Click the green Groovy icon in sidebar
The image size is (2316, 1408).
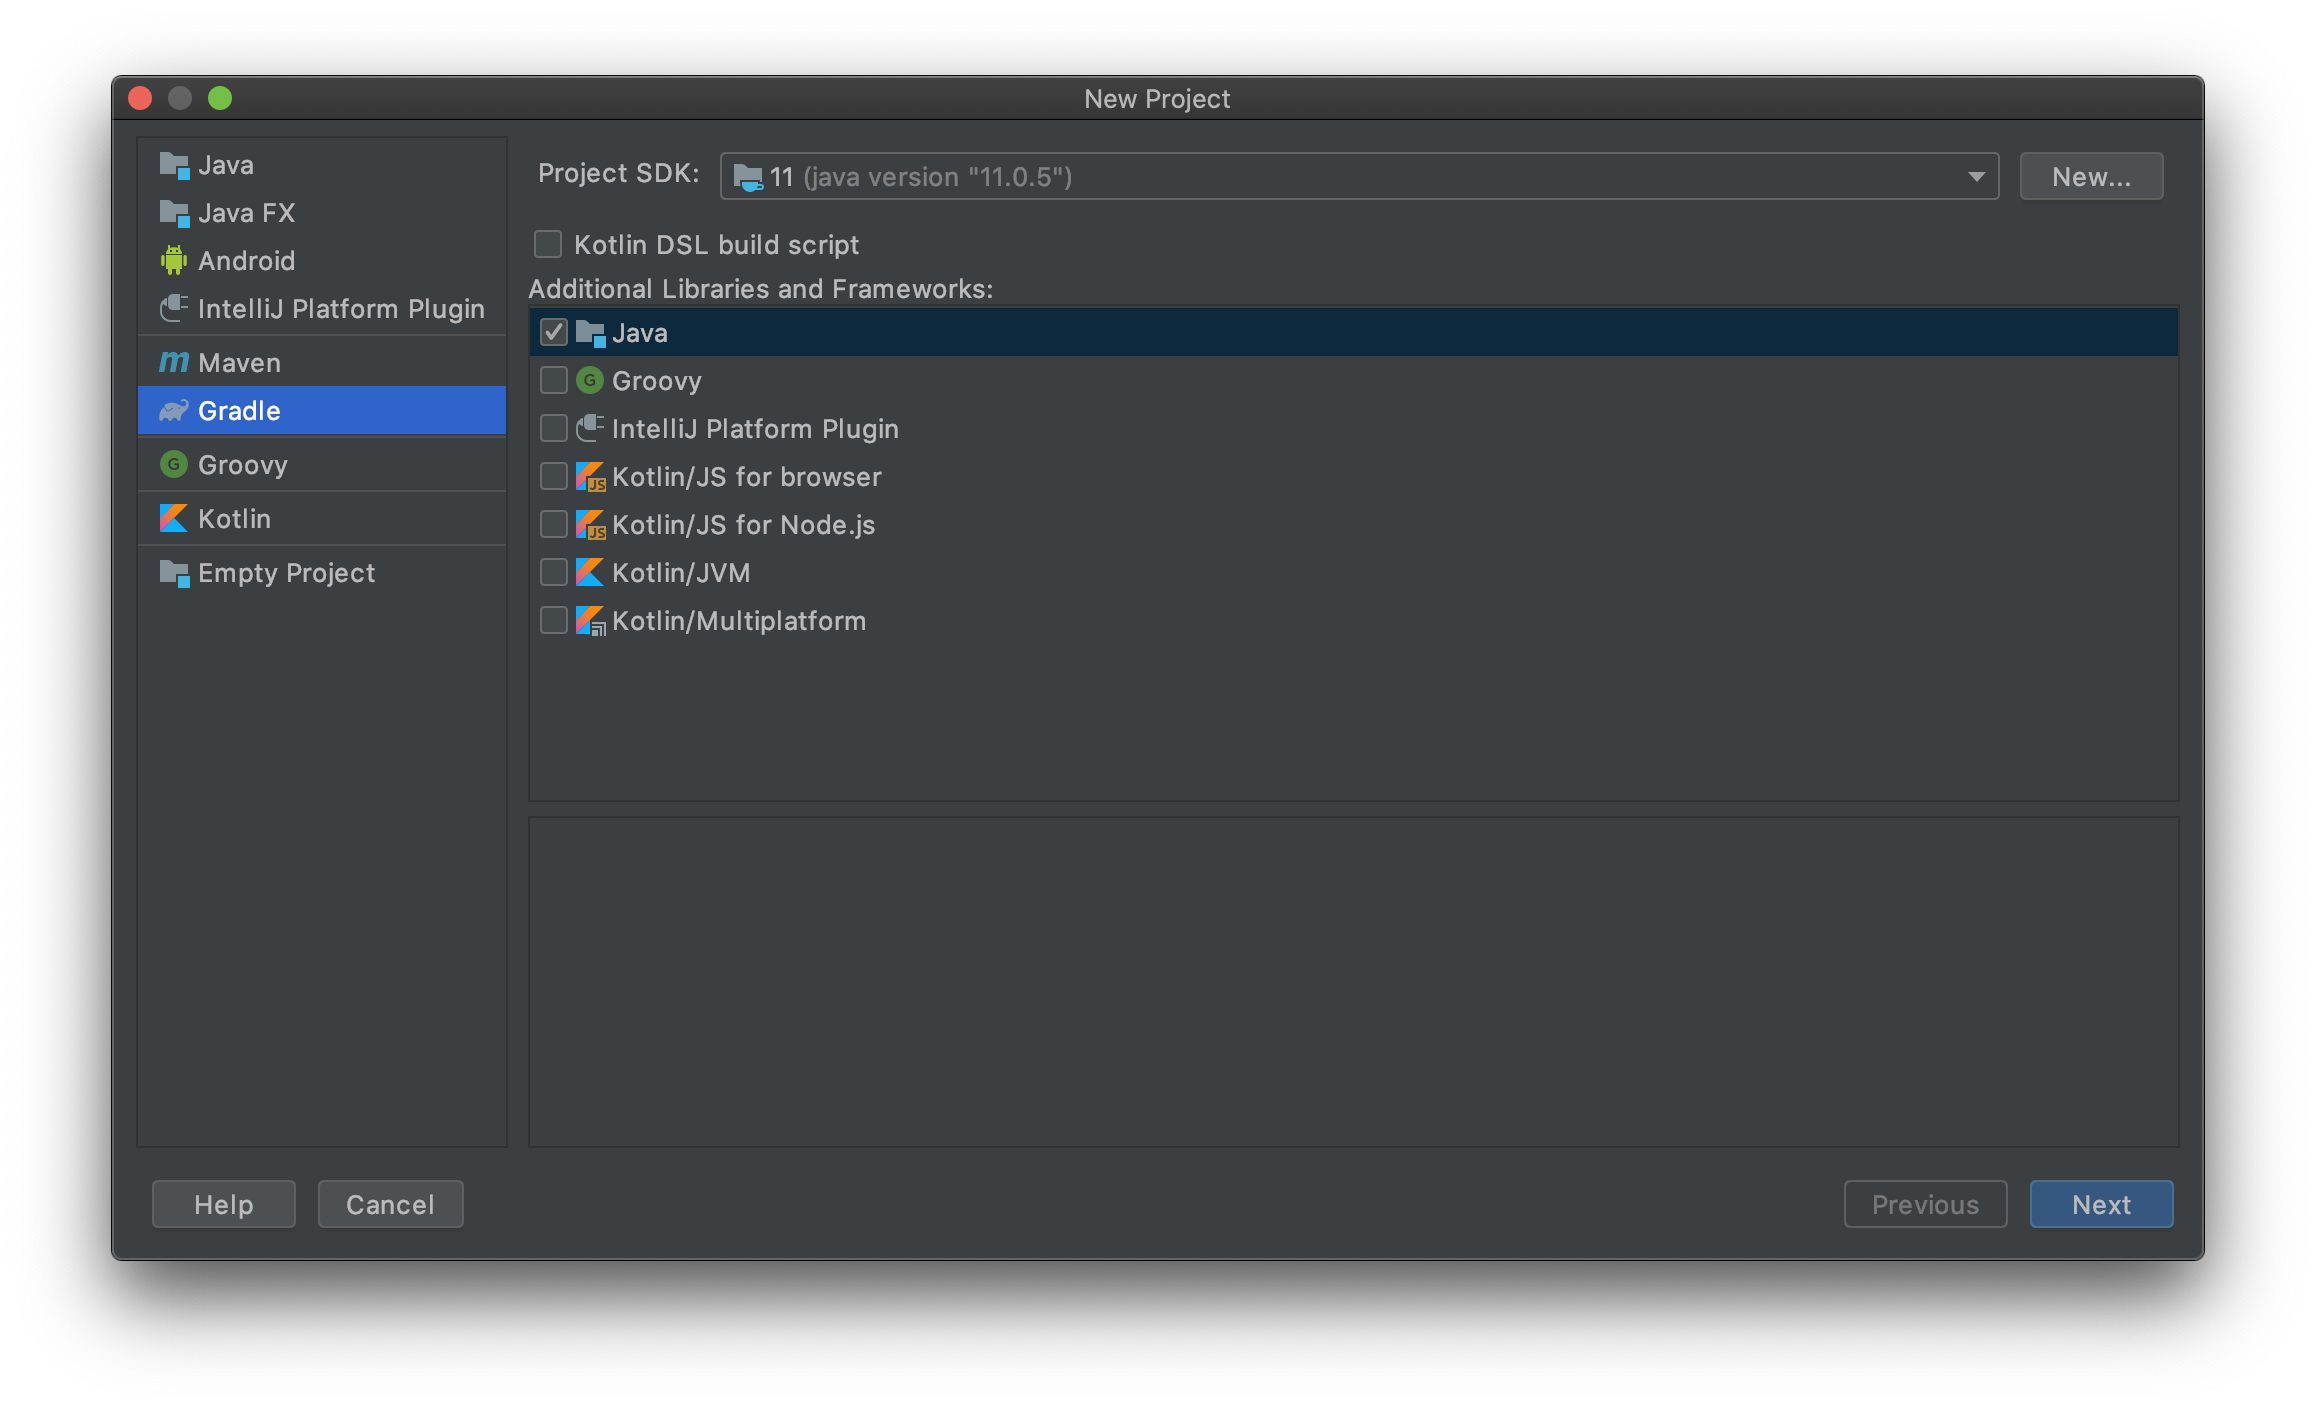[x=174, y=465]
